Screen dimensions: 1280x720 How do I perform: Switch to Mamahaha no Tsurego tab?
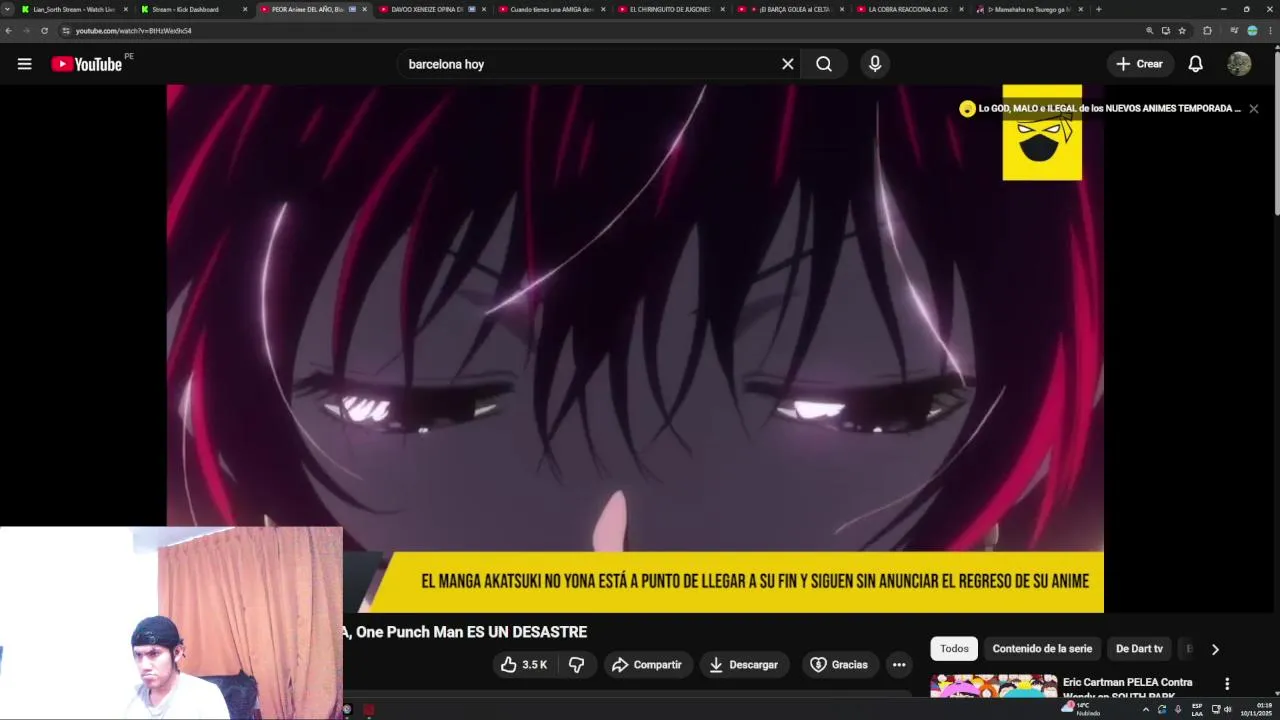pyautogui.click(x=1028, y=9)
